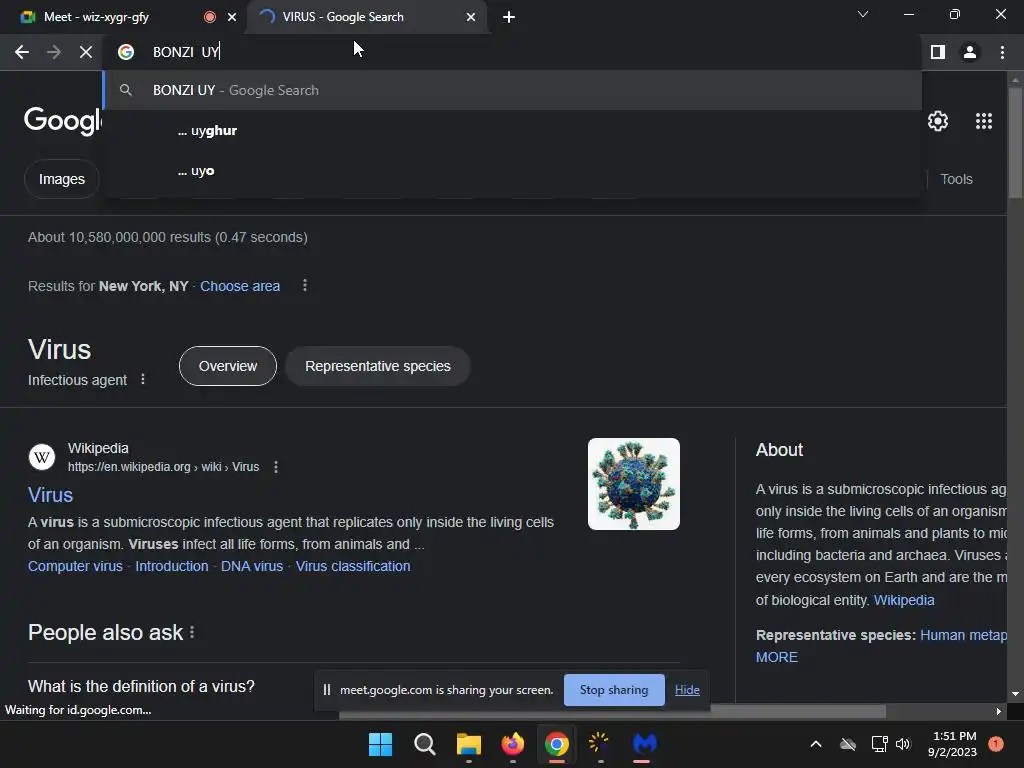This screenshot has height=768, width=1024.
Task: Select the Overview chip
Action: click(227, 366)
